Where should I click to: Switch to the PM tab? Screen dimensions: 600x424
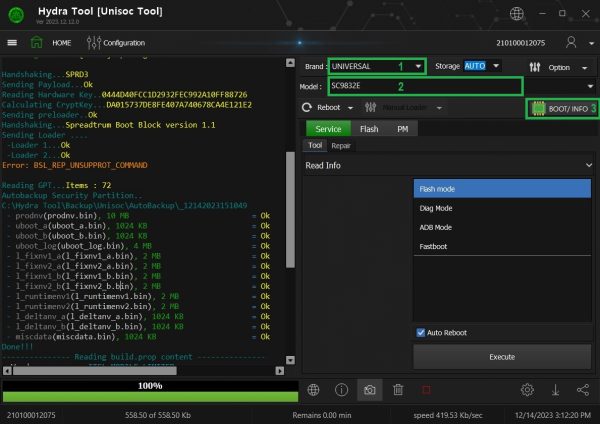point(403,129)
